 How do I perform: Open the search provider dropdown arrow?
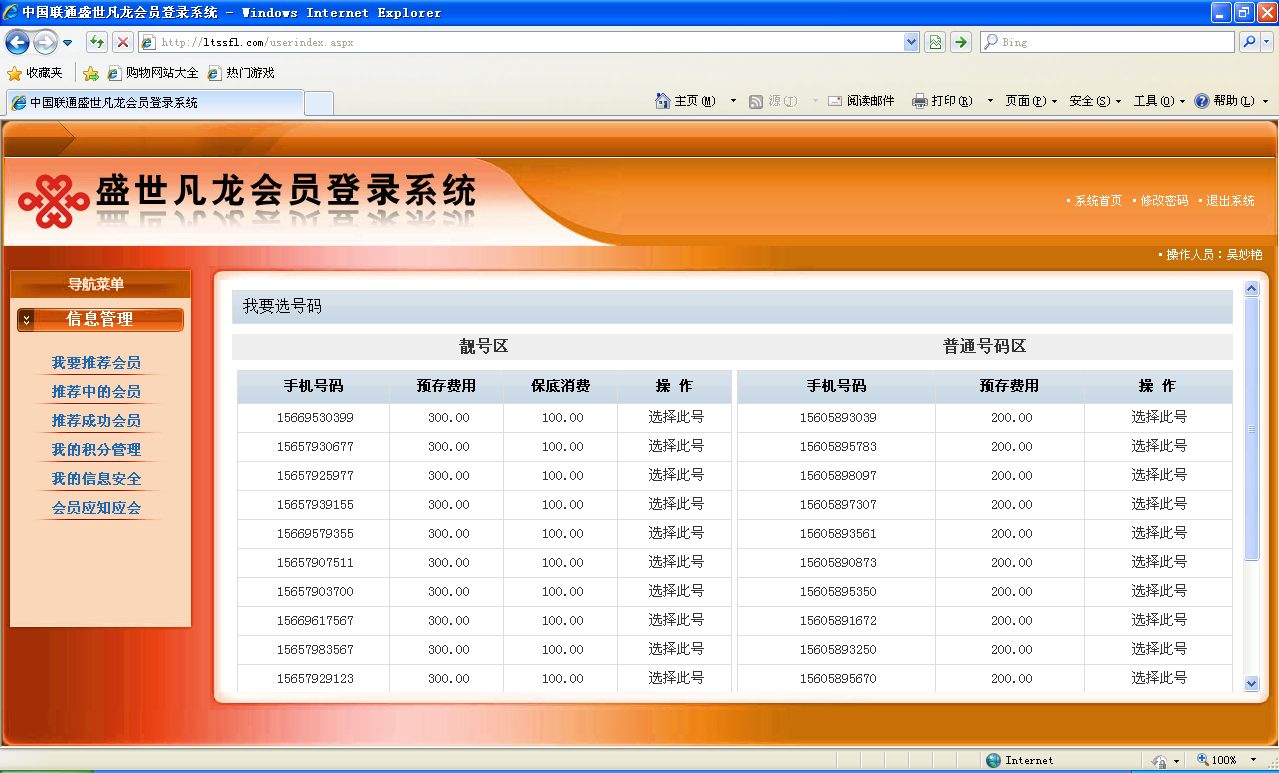point(1267,42)
